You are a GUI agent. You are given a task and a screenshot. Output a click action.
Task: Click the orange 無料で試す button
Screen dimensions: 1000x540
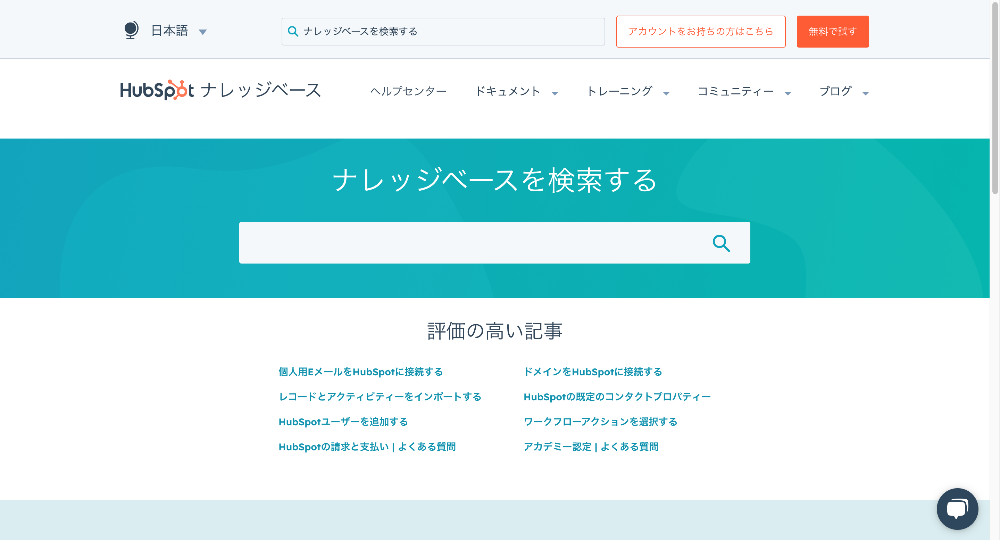(832, 31)
